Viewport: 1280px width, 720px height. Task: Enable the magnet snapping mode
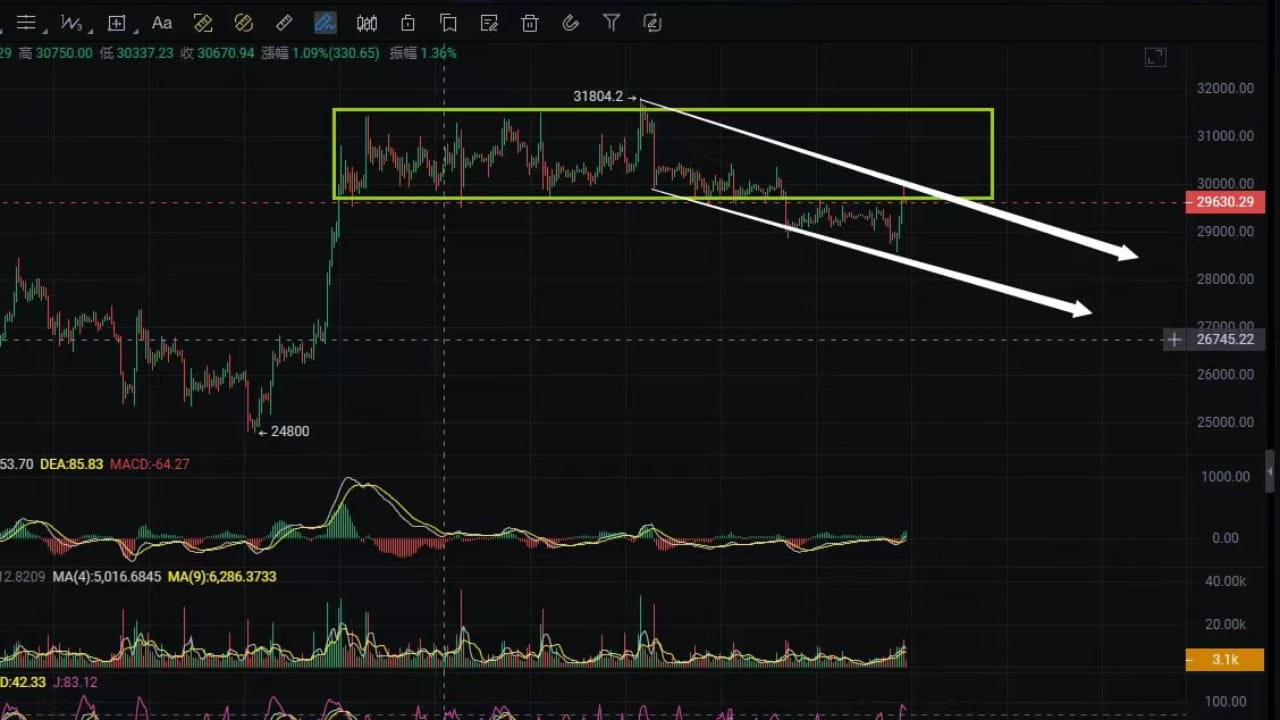click(x=570, y=22)
